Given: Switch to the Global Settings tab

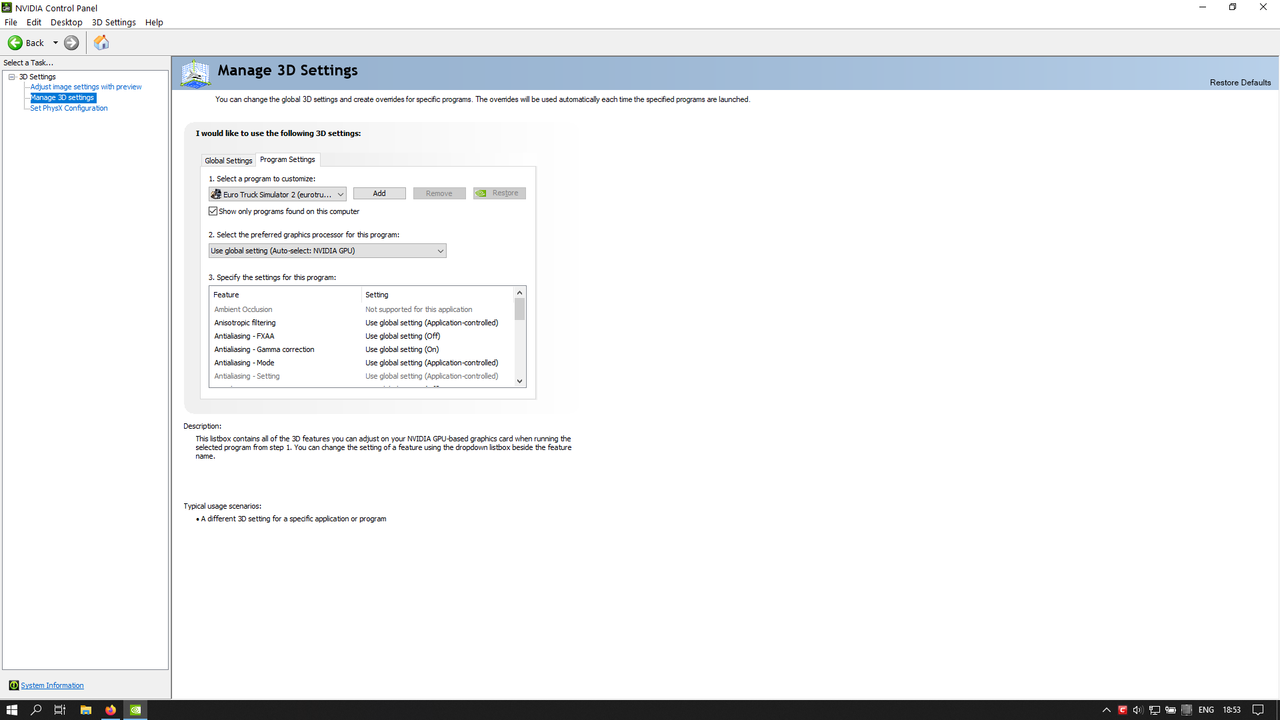Looking at the screenshot, I should pyautogui.click(x=228, y=160).
